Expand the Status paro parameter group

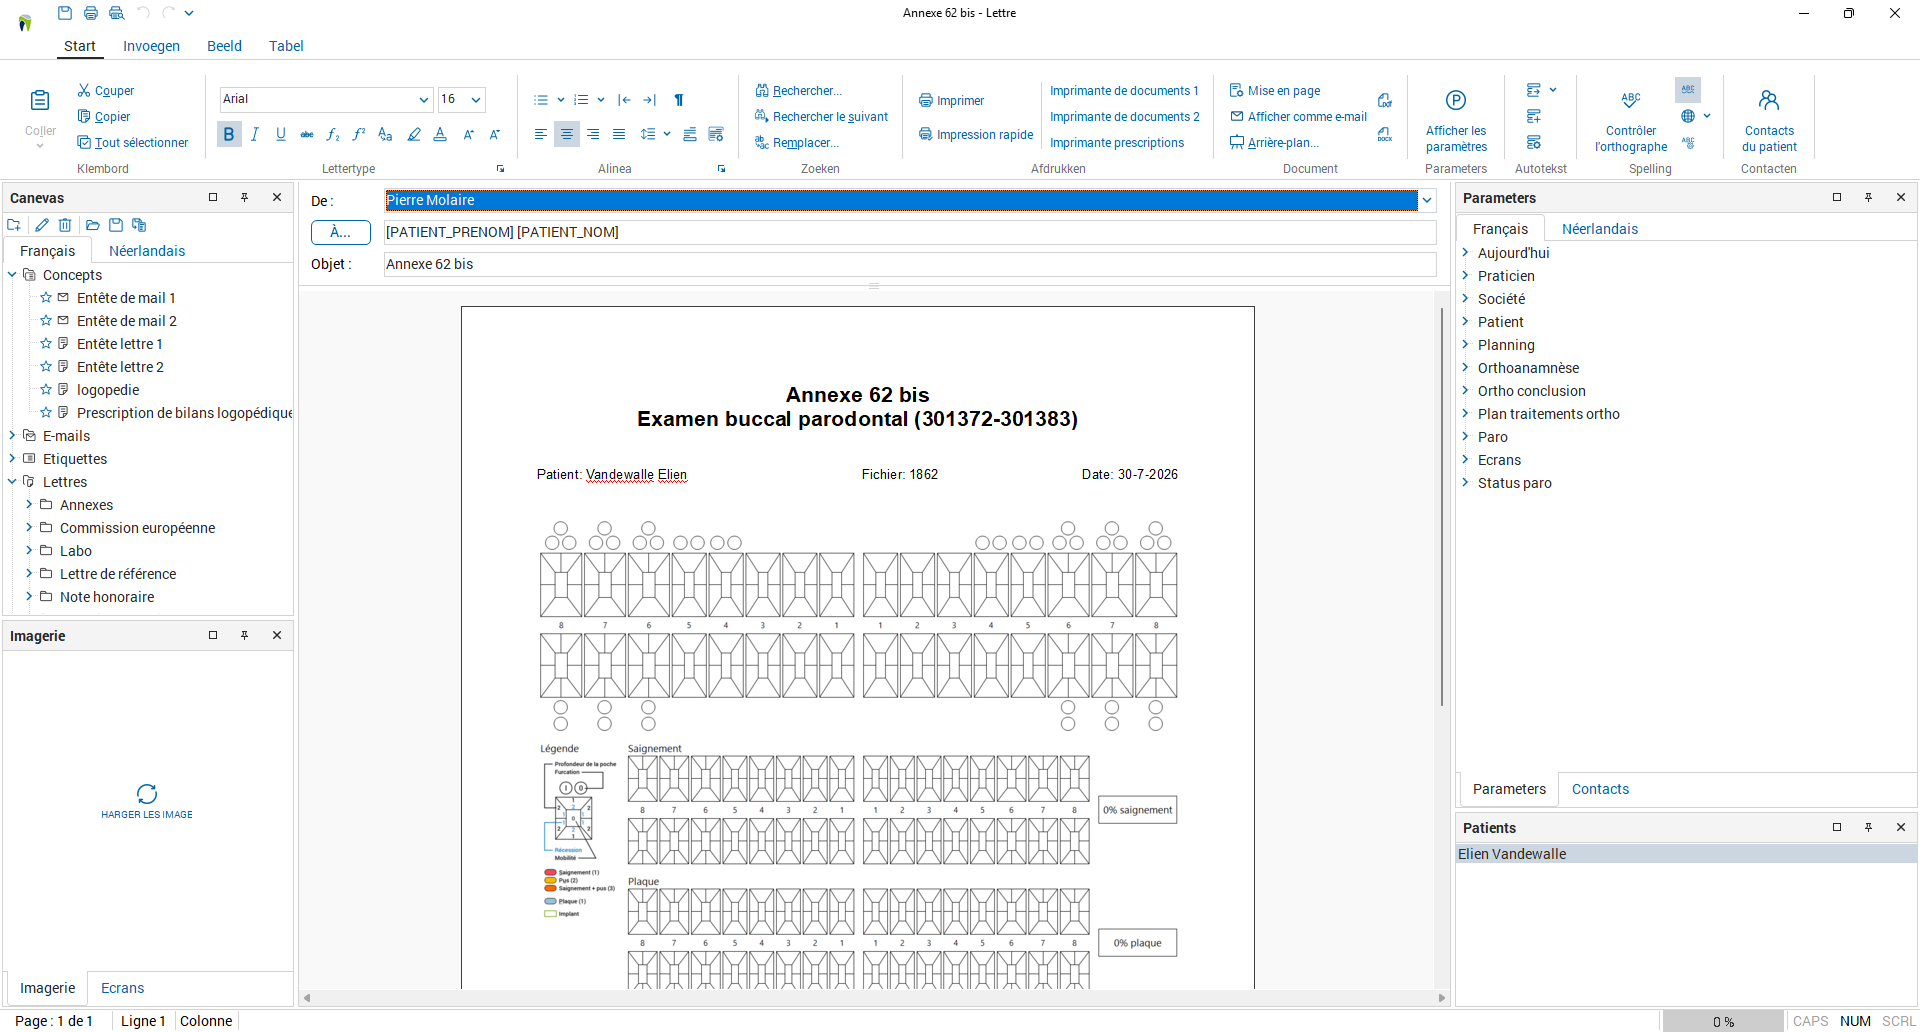pos(1465,483)
